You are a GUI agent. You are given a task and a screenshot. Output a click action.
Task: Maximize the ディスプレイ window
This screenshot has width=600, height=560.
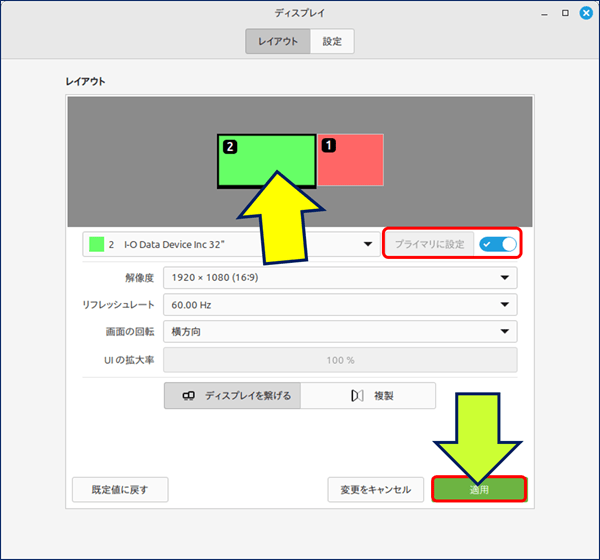click(565, 13)
